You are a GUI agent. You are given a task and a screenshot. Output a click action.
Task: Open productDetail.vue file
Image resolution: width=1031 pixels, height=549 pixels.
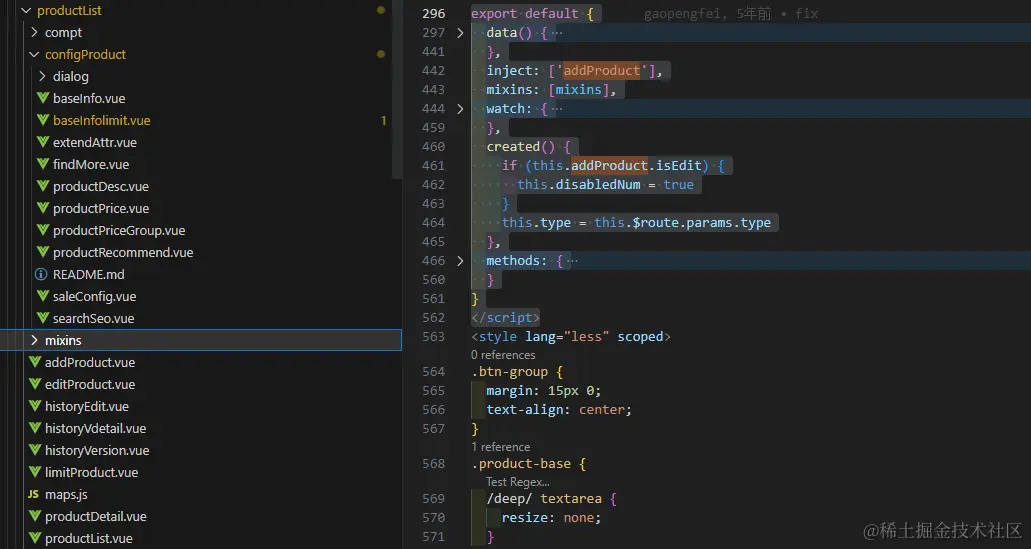(95, 516)
